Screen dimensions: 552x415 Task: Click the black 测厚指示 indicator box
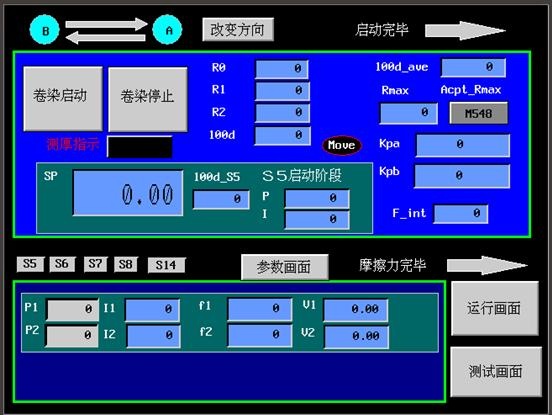point(140,147)
